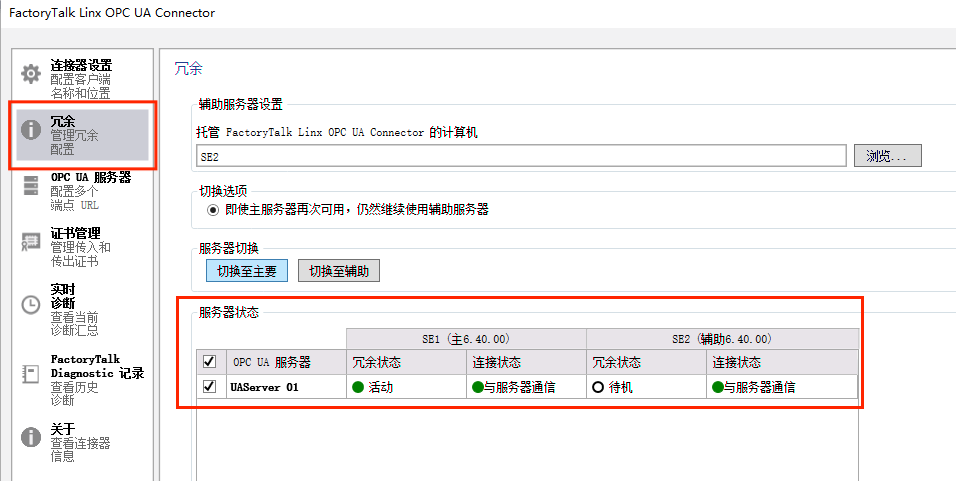Screen dimensions: 956x482
Task: Click 切换至辅助 button
Action: tap(338, 271)
